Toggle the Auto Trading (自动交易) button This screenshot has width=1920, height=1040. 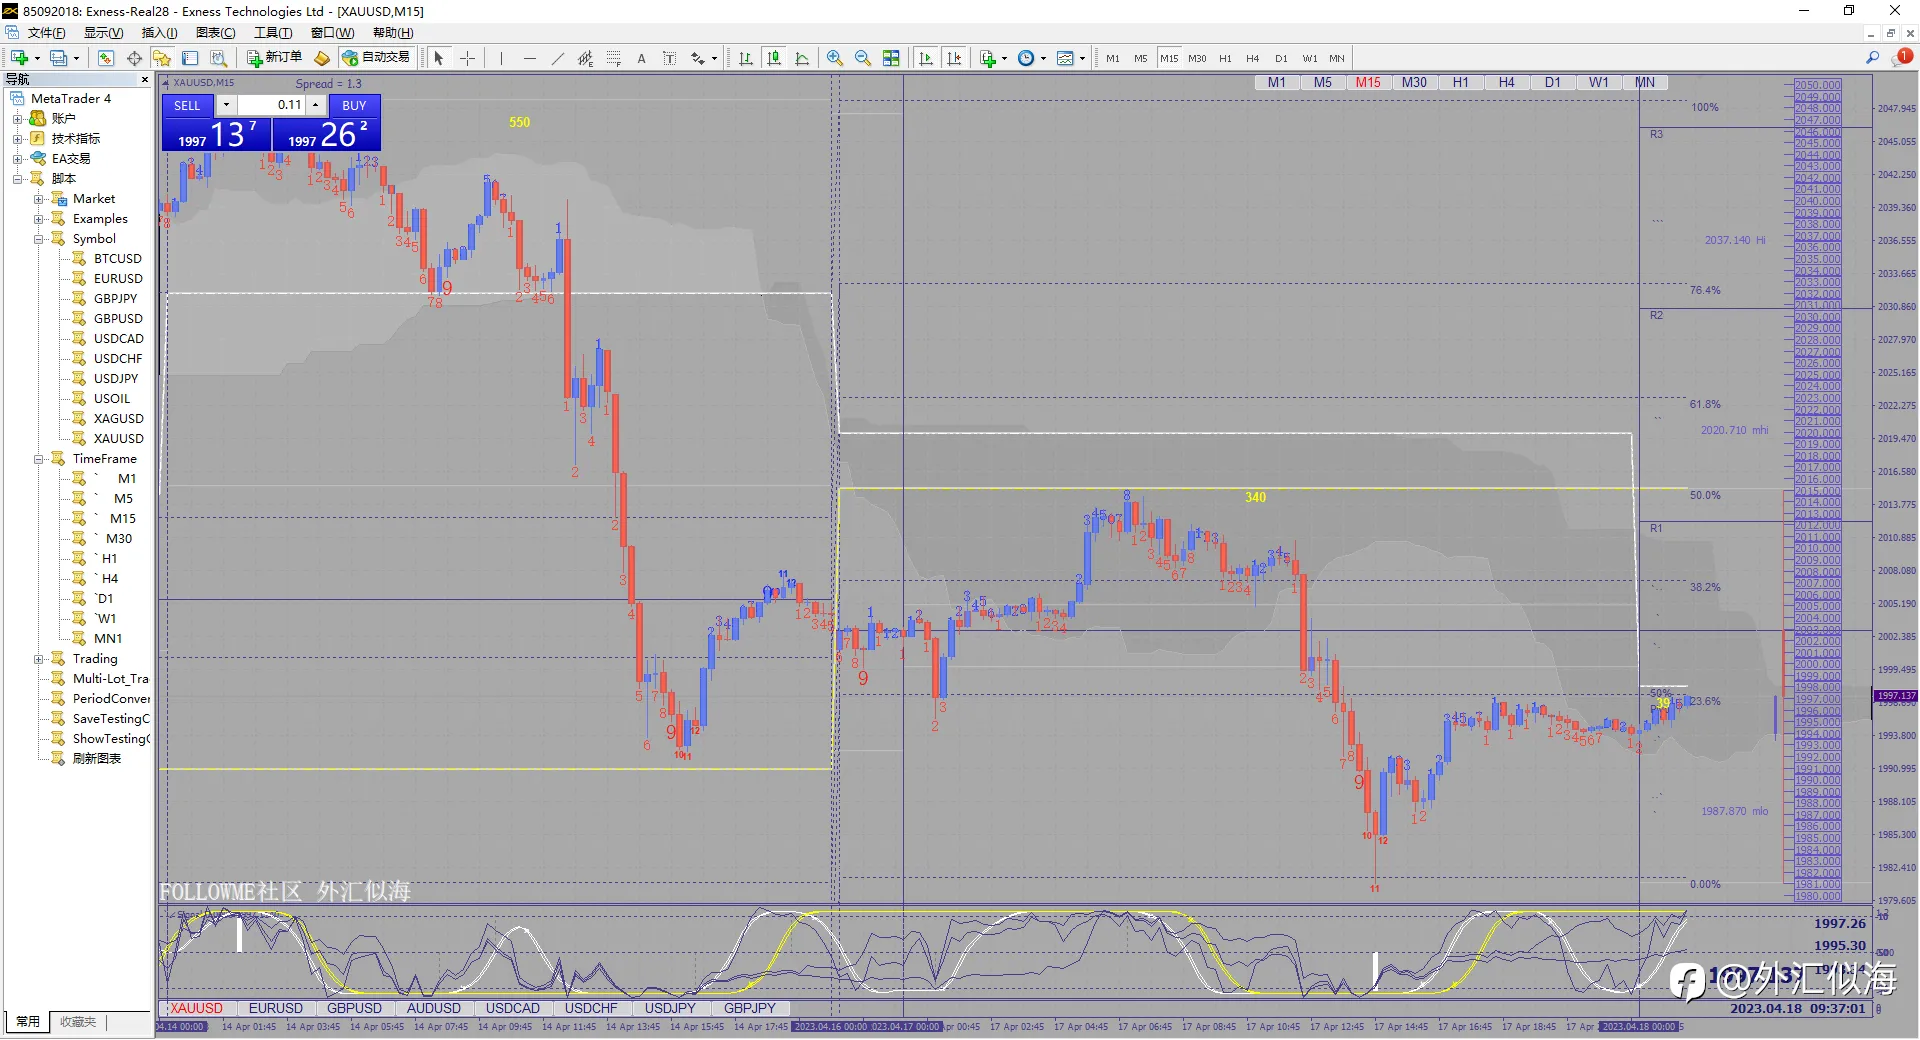[377, 58]
